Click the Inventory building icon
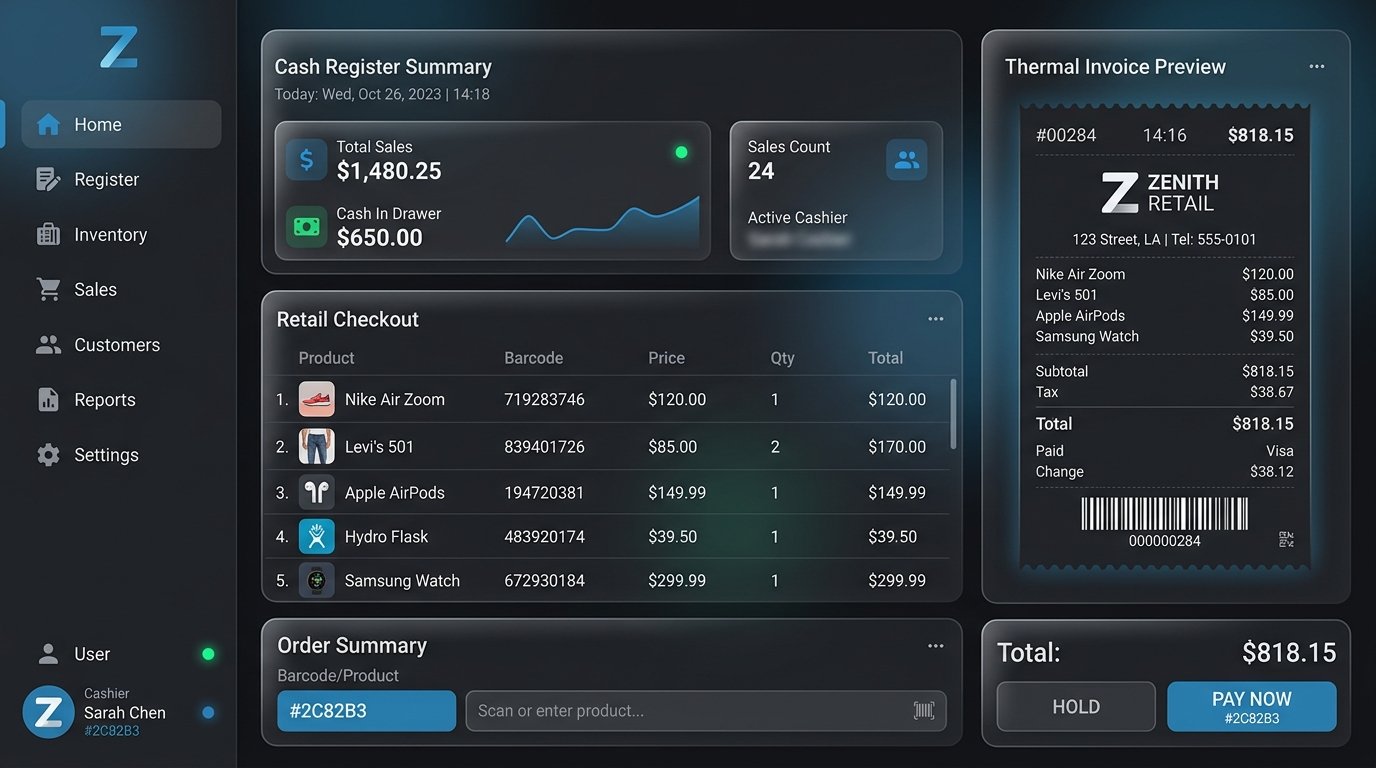 coord(48,234)
